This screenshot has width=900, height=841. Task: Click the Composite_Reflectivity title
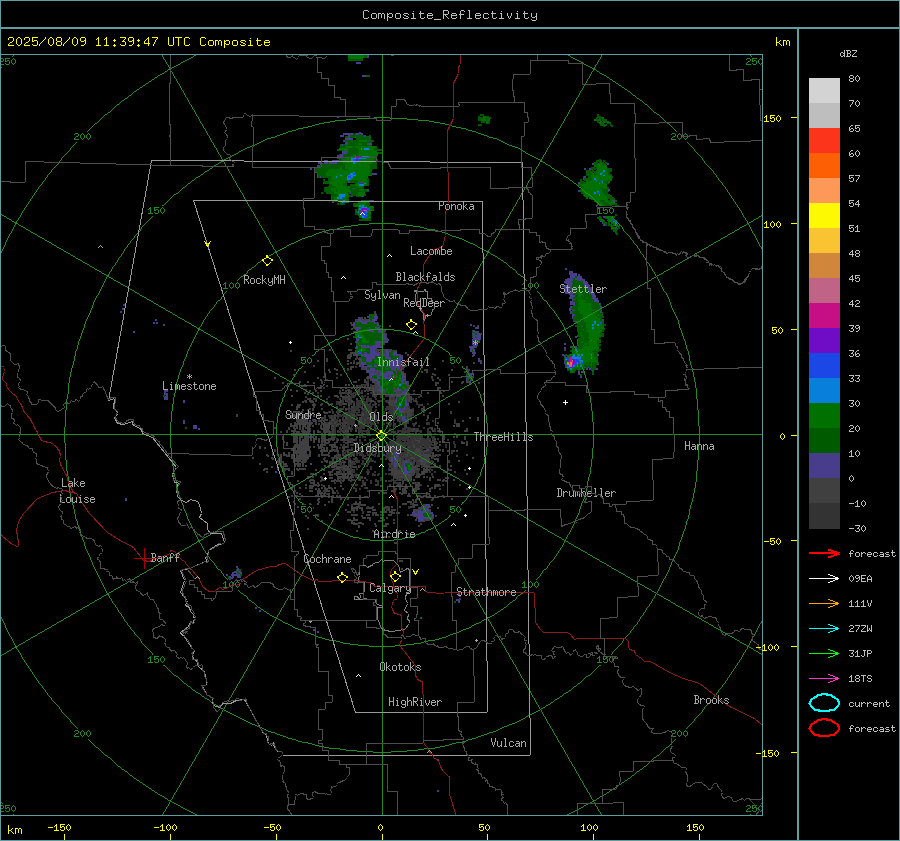tap(449, 15)
